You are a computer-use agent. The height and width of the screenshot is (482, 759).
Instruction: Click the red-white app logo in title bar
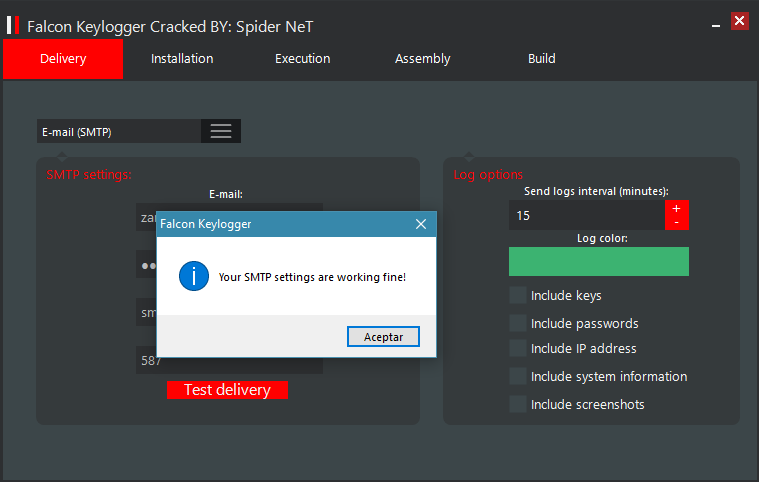[x=13, y=25]
